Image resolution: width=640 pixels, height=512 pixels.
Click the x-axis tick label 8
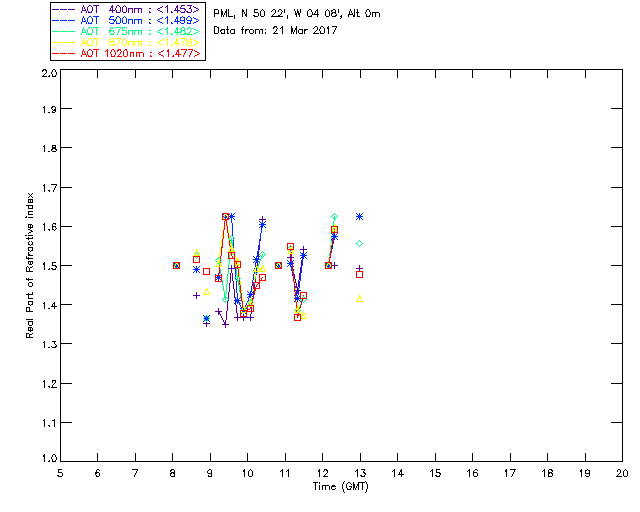[173, 473]
